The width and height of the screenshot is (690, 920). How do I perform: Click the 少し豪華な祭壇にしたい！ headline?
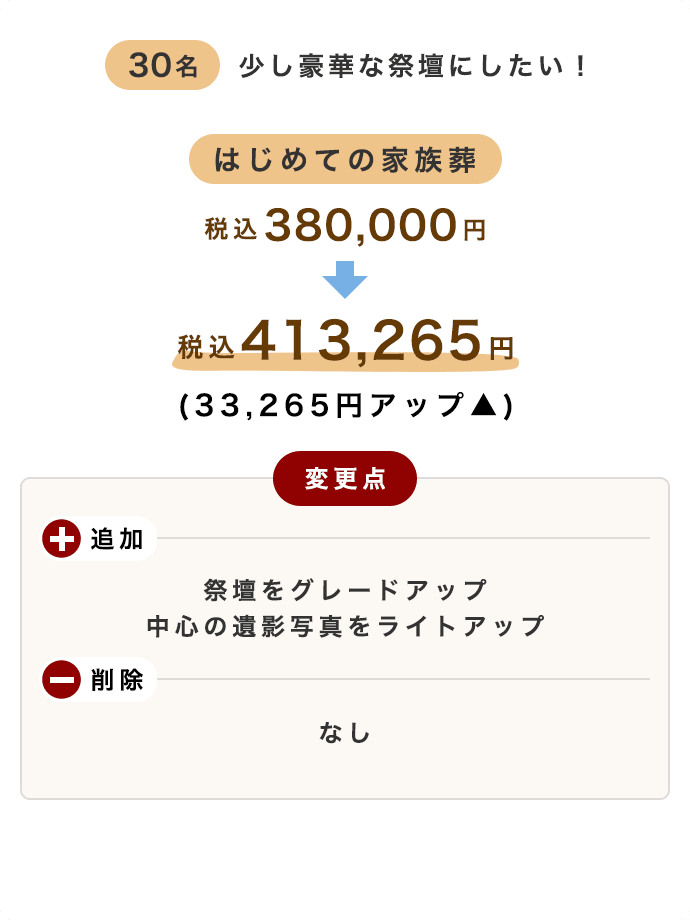[412, 67]
